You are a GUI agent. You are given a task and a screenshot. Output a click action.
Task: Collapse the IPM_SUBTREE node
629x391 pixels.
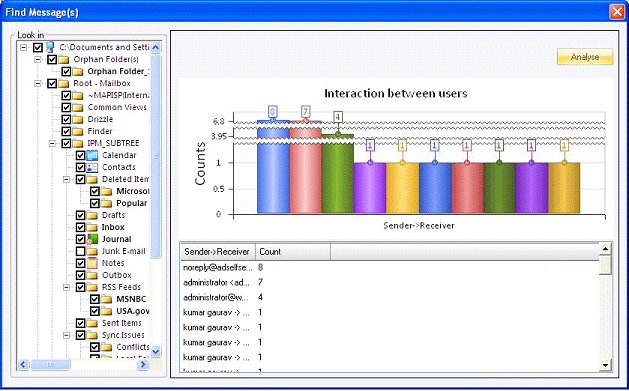click(x=52, y=143)
